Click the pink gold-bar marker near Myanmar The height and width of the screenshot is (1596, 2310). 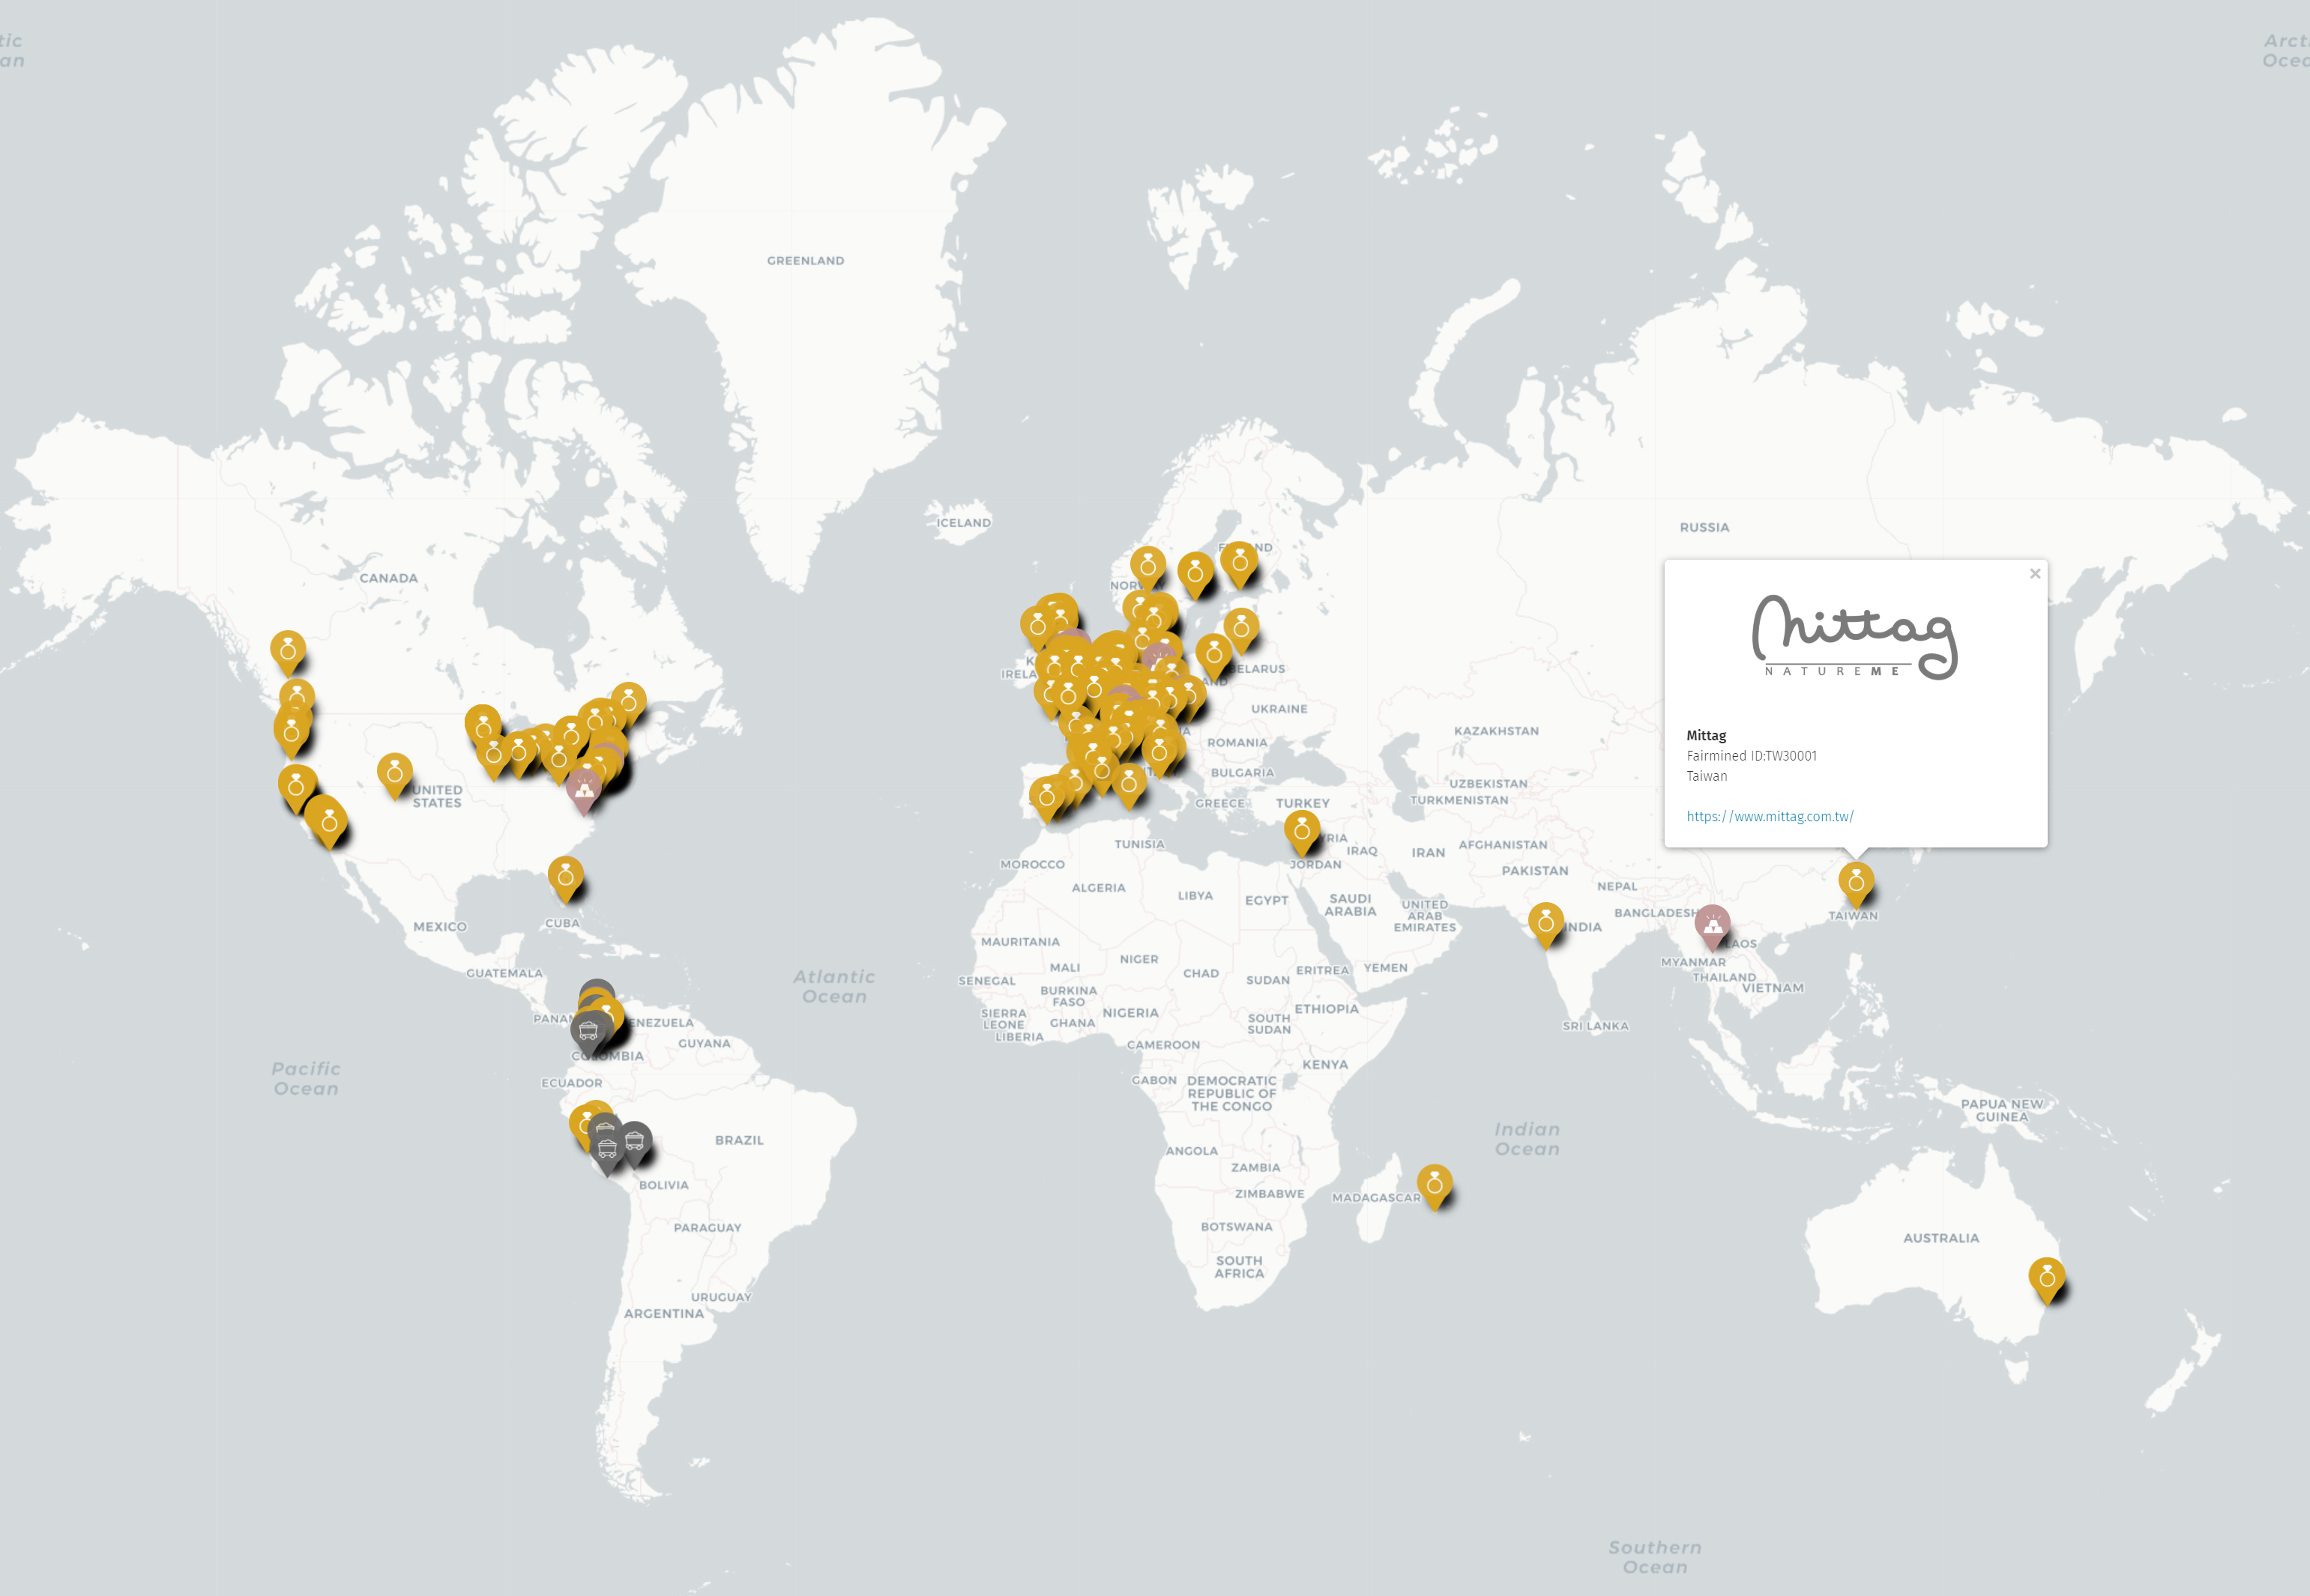tap(1712, 925)
